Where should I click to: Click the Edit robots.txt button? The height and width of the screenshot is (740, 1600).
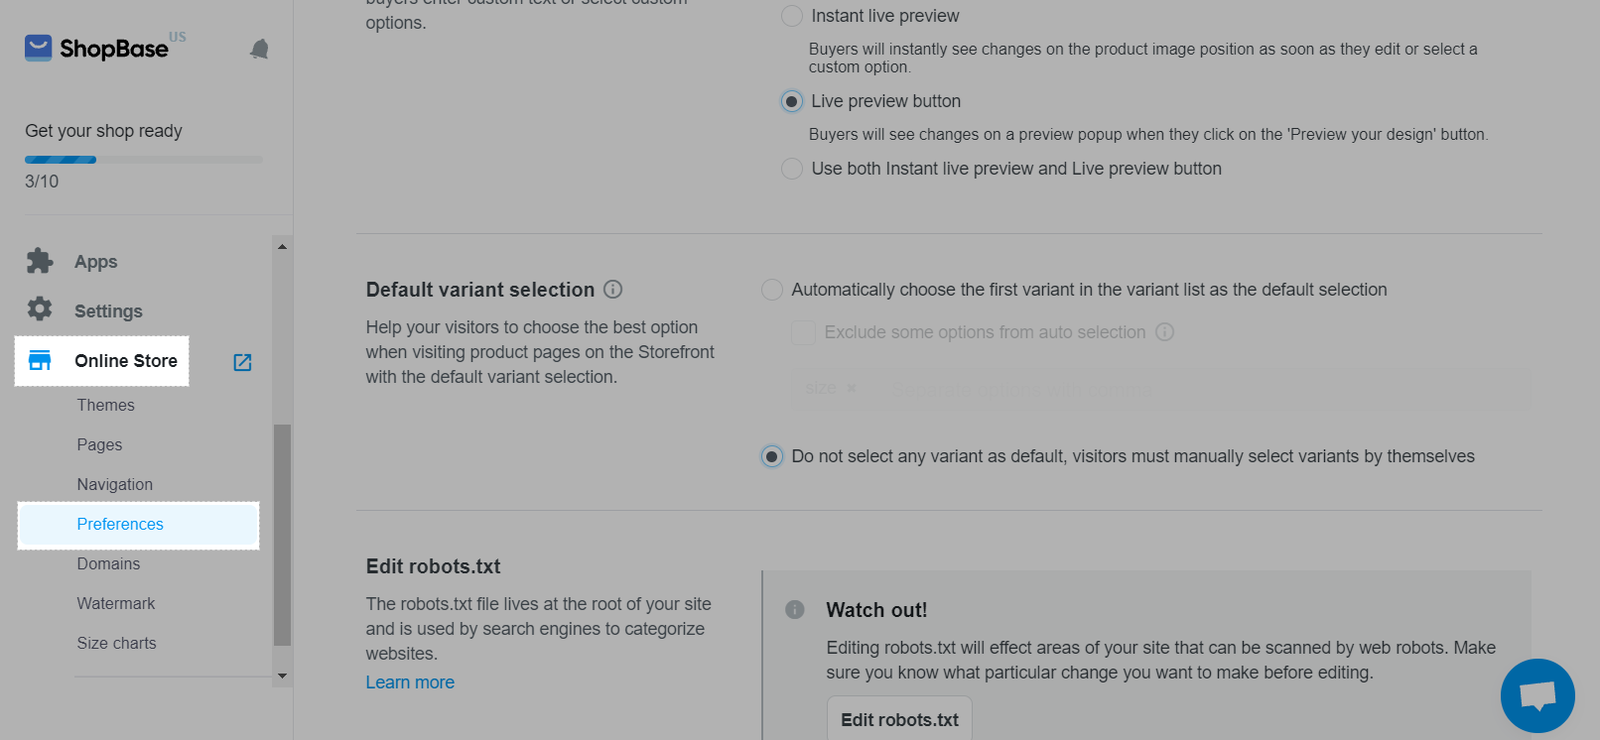899,719
